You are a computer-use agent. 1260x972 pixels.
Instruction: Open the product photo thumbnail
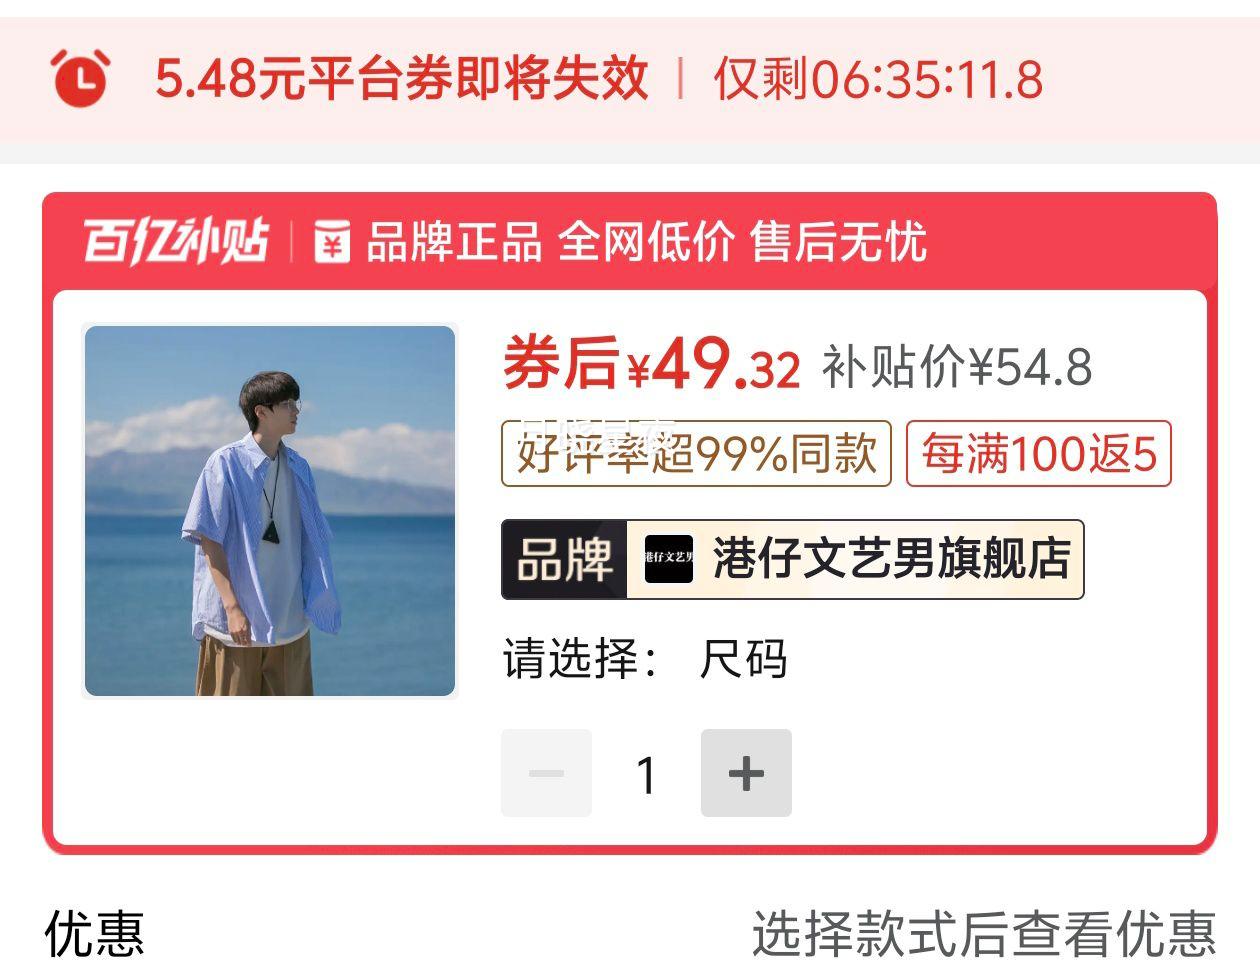coord(270,511)
